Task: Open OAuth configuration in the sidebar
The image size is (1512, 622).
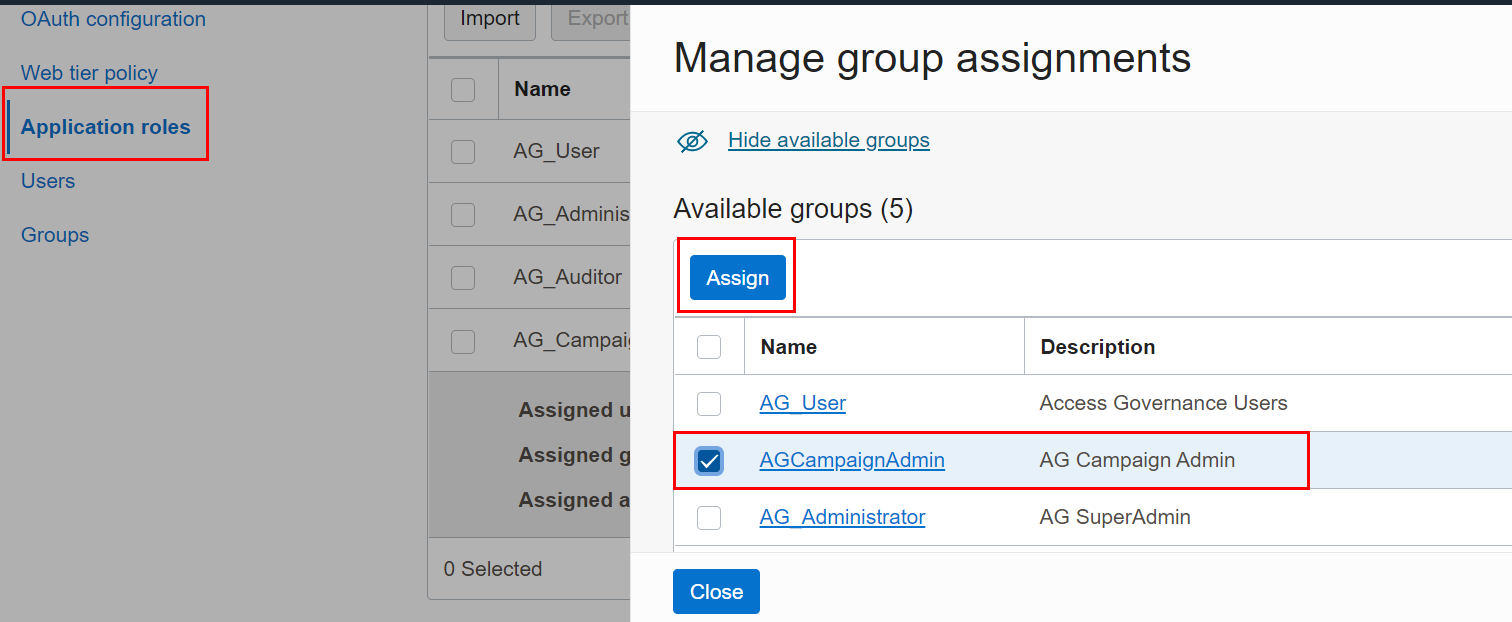Action: (x=113, y=19)
